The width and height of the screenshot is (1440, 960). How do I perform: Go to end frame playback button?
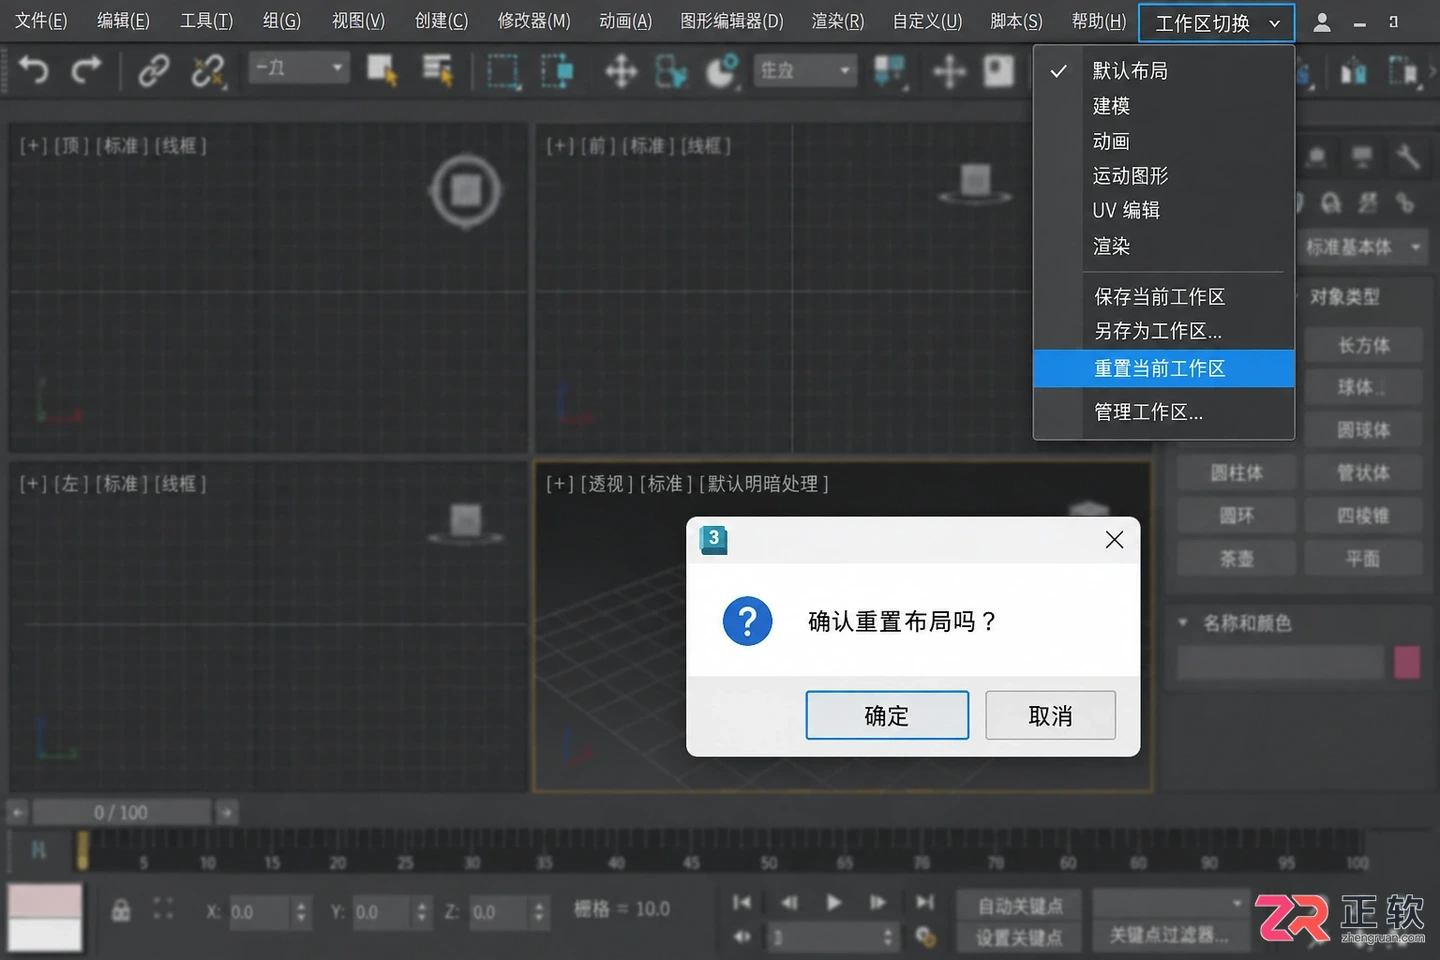(x=925, y=903)
